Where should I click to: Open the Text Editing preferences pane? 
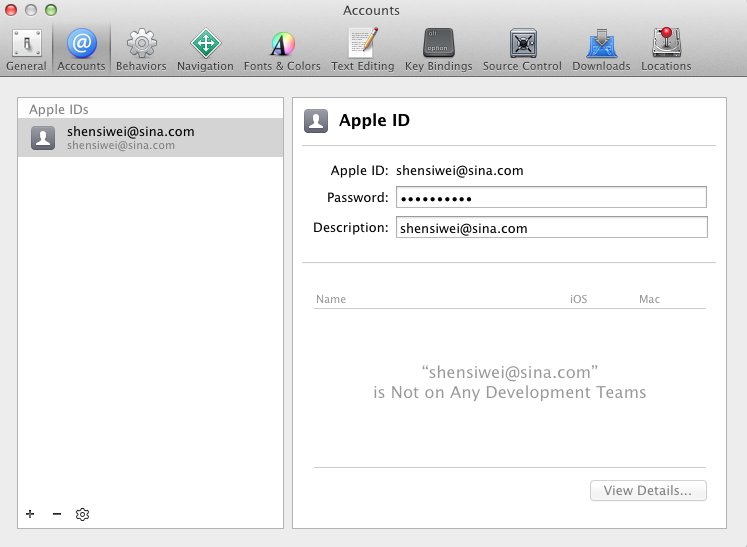[x=363, y=50]
